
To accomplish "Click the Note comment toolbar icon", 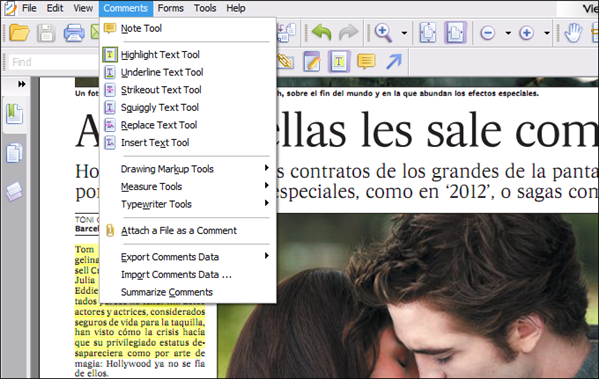I will [366, 62].
